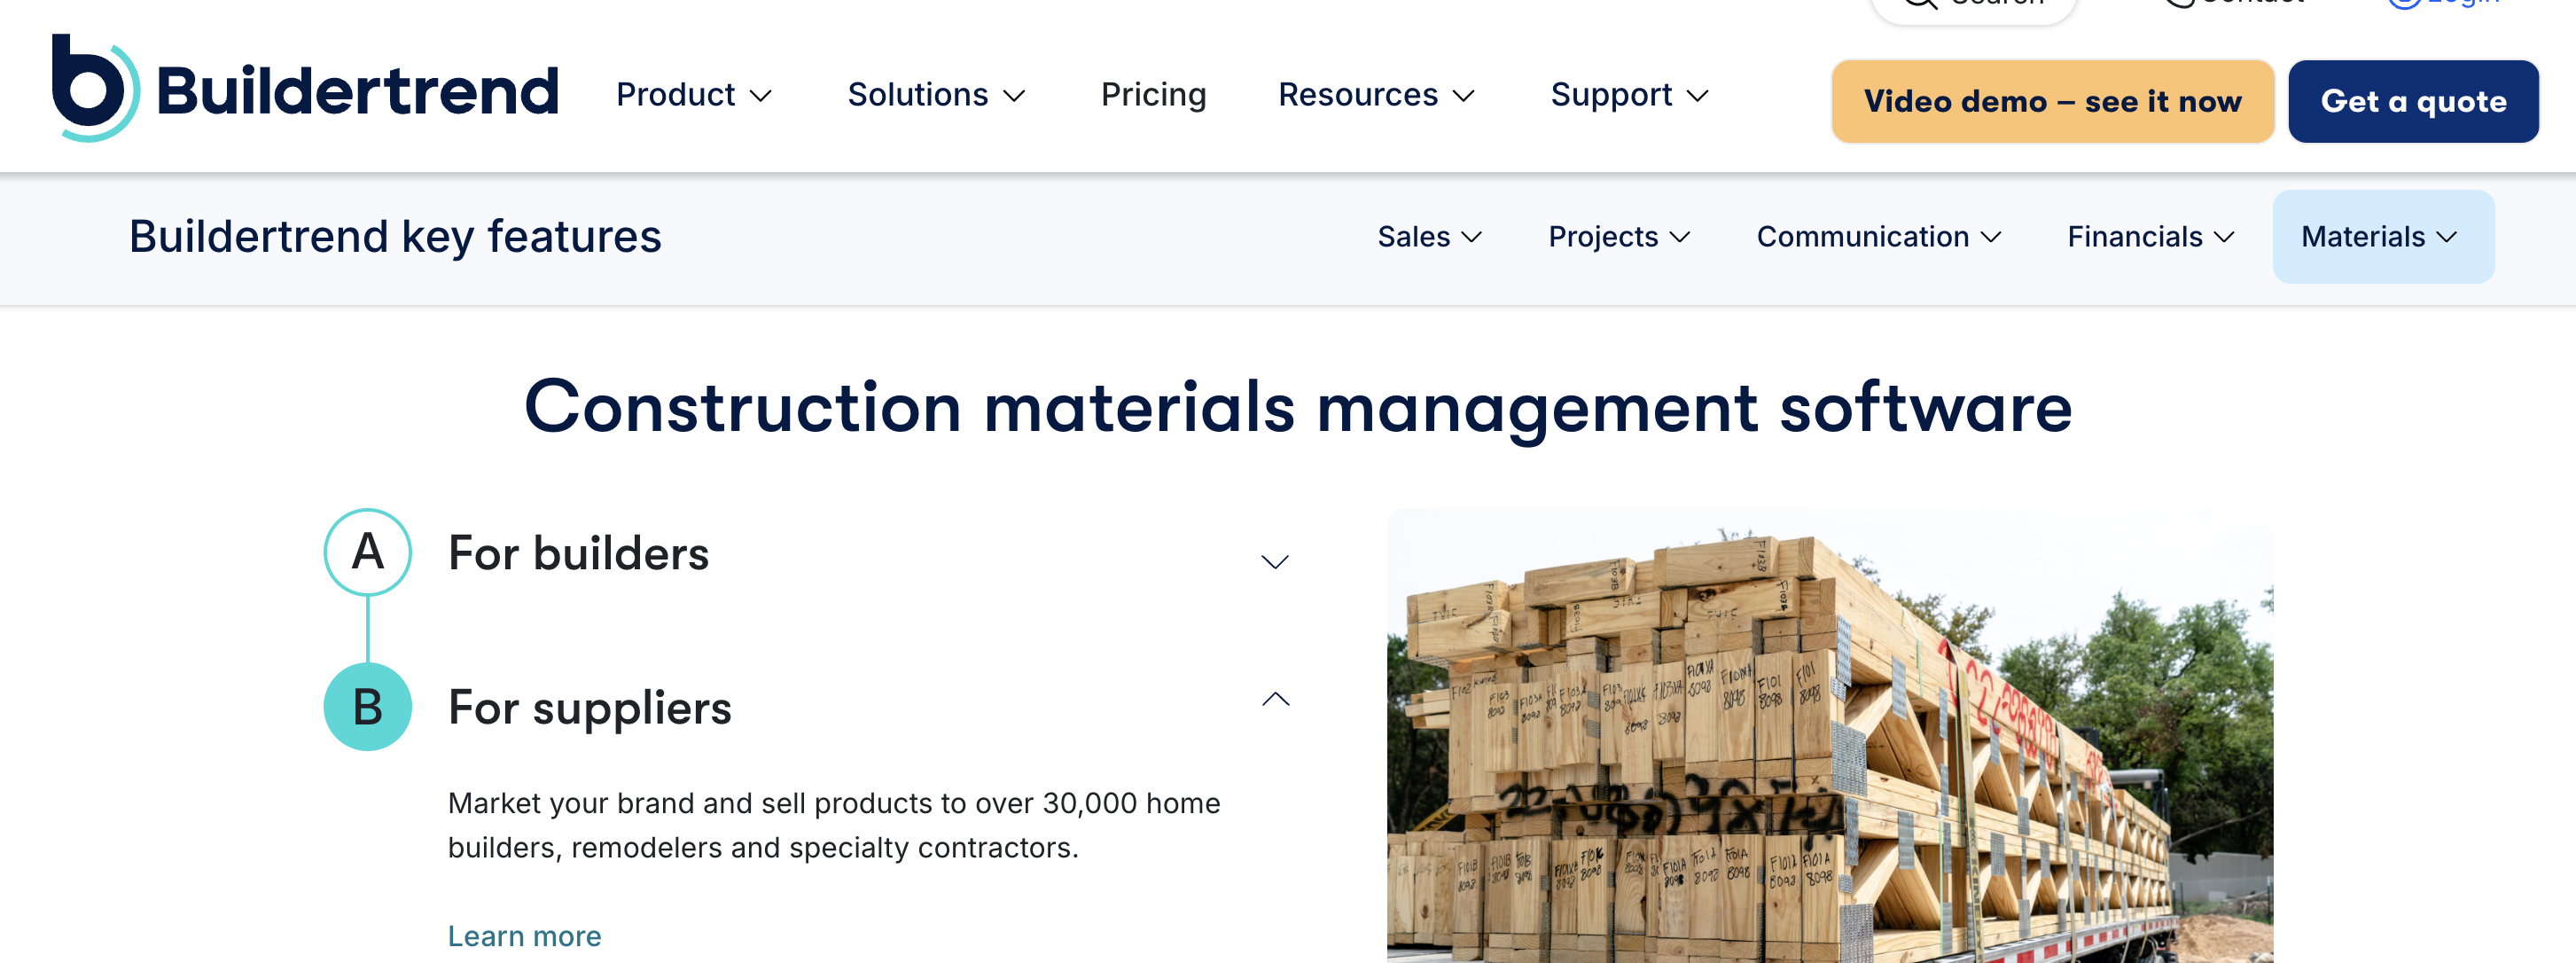Viewport: 2576px width, 963px height.
Task: Select the circled B step icon
Action: [367, 707]
